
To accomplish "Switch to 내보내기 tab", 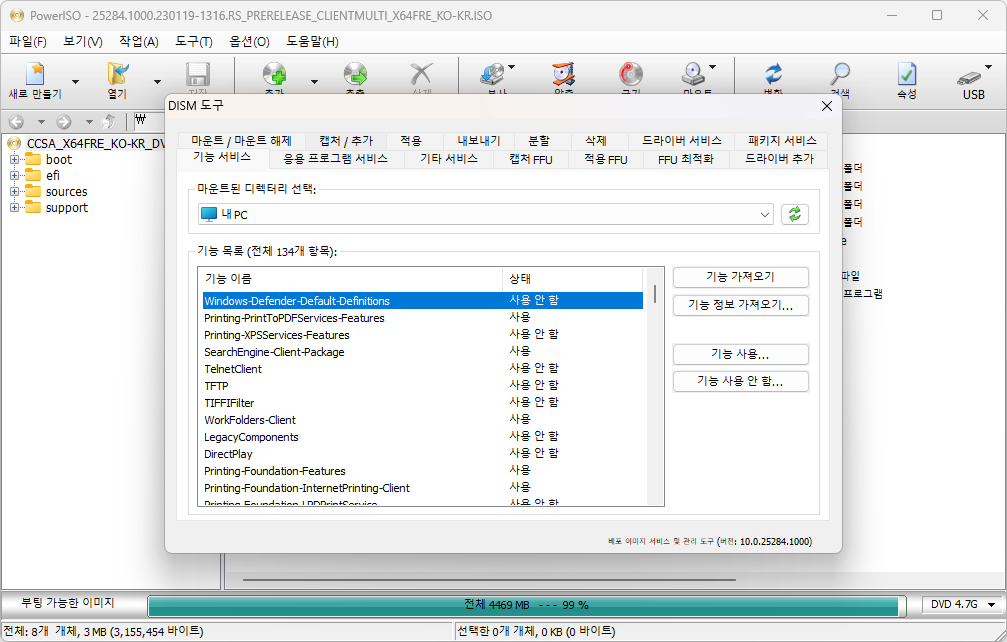I will tap(478, 141).
